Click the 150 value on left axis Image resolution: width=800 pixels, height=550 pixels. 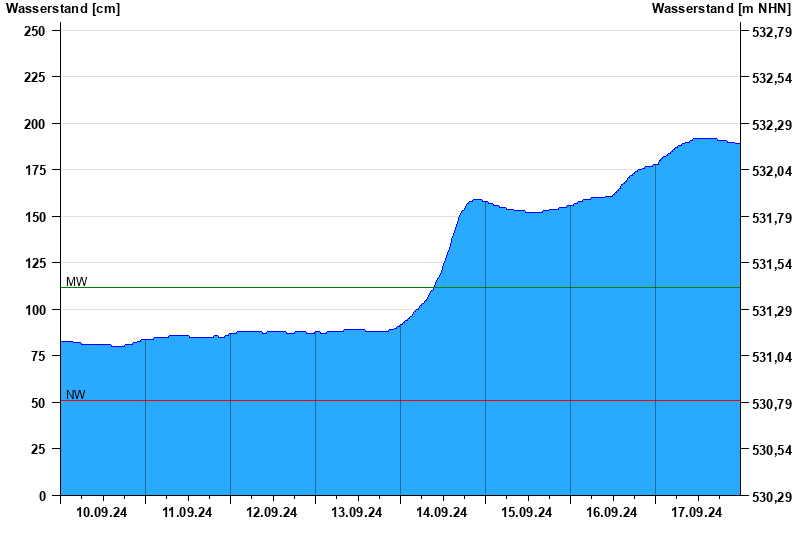pyautogui.click(x=35, y=217)
